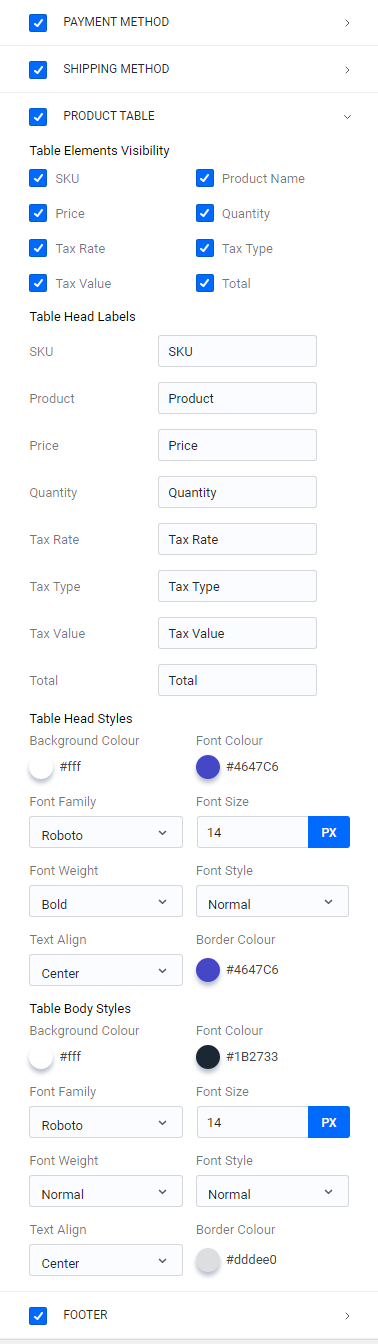Open Table Head Font Weight Bold dropdown
This screenshot has height=1344, width=378.
(x=106, y=902)
